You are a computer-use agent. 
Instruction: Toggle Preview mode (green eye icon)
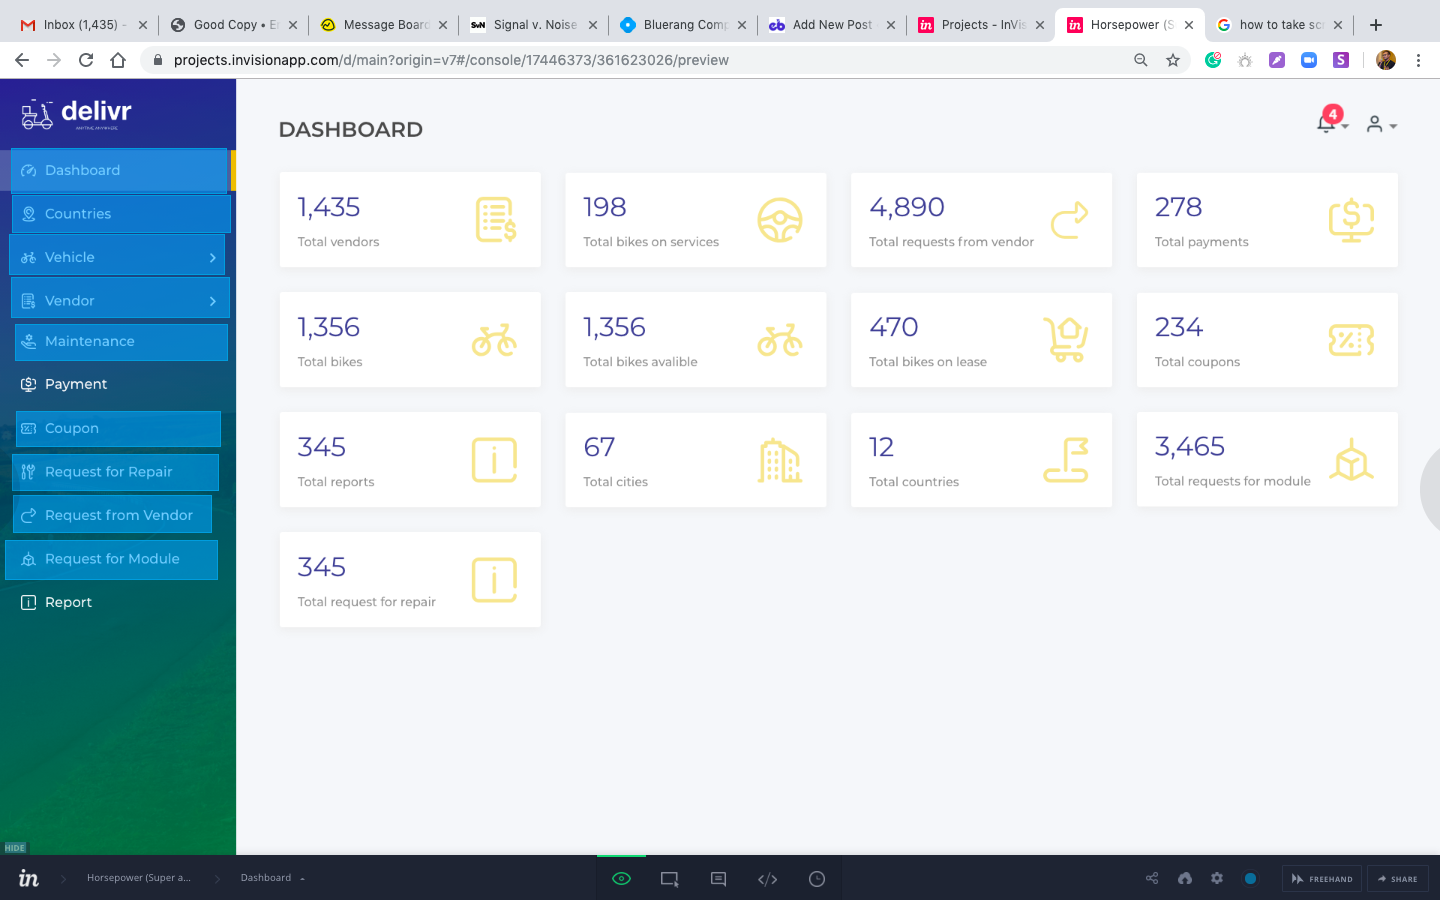click(x=620, y=878)
